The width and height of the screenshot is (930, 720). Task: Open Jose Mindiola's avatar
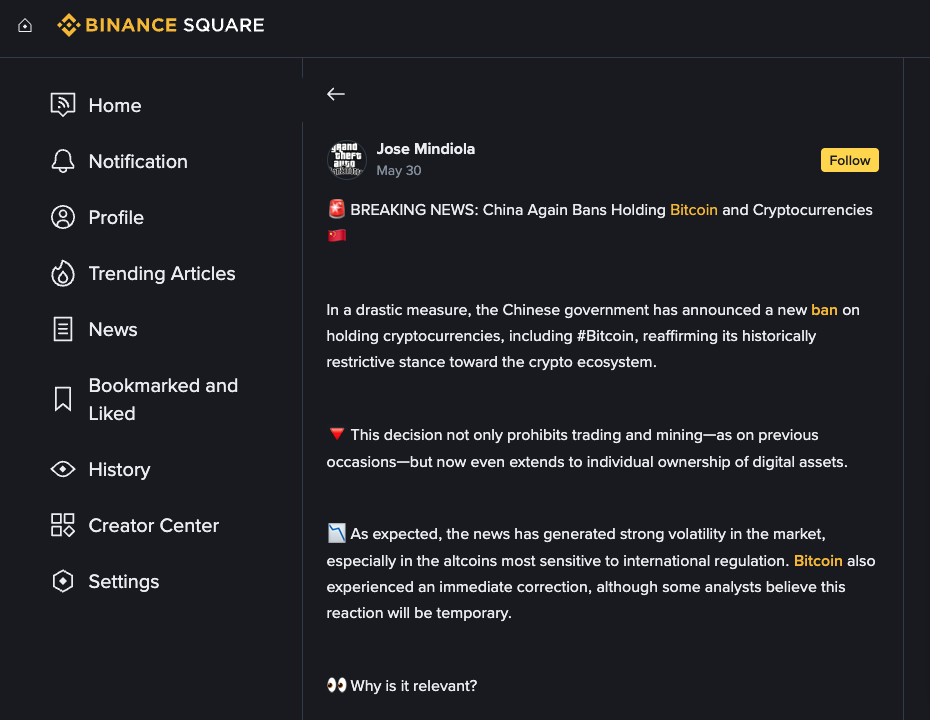346,160
